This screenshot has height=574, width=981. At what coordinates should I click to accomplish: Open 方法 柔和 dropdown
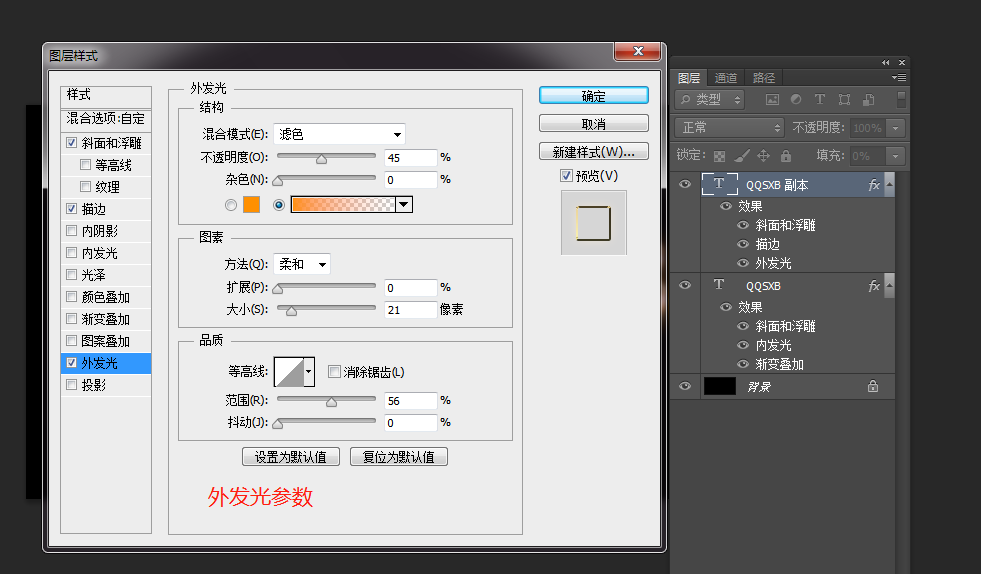tap(302, 264)
